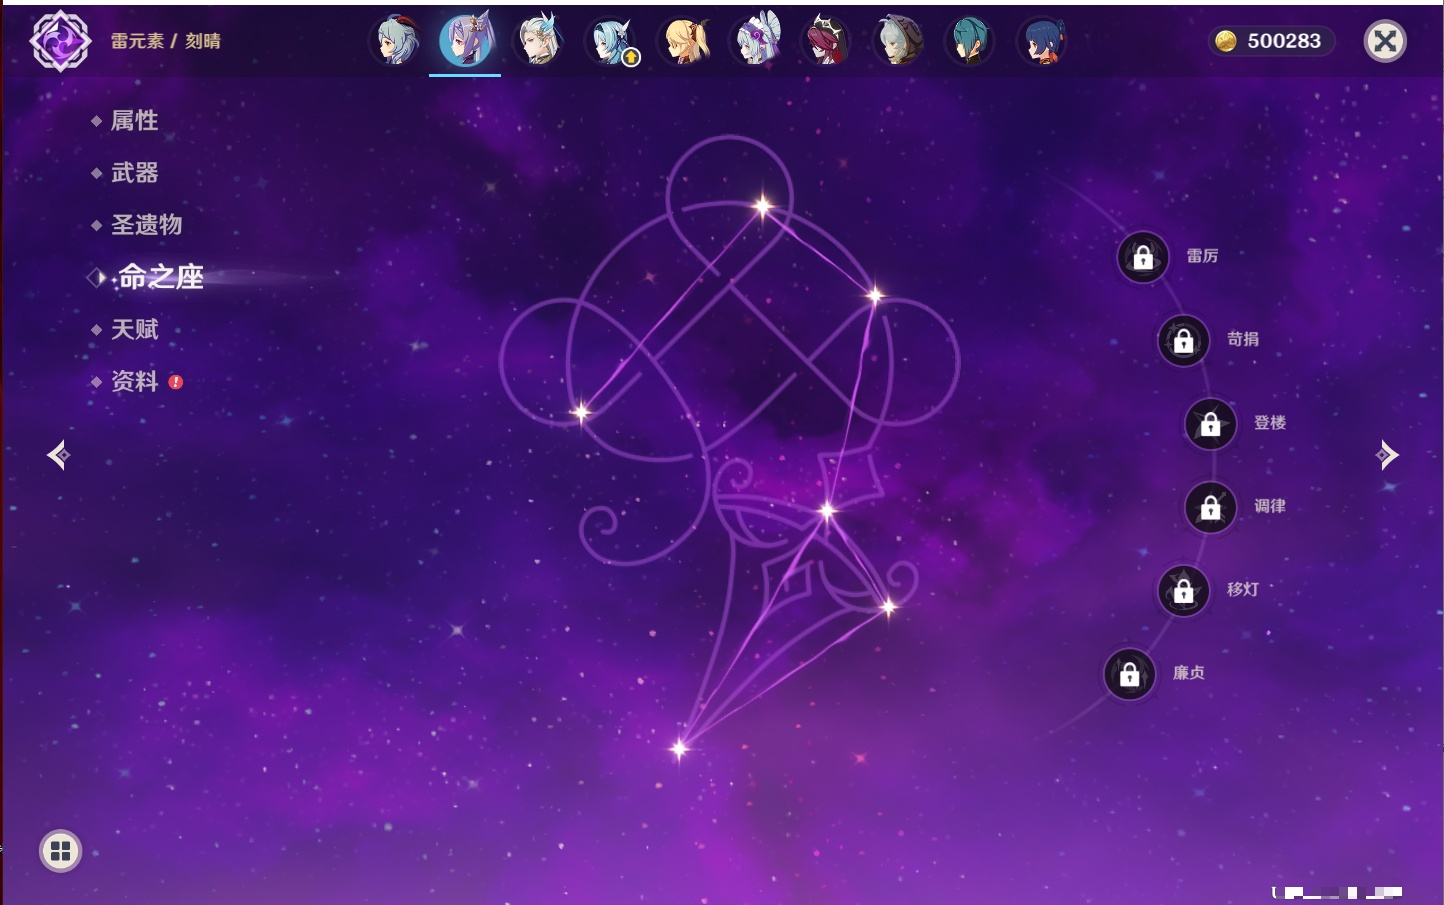Click the bottommost star of the constellation
1444x905 pixels.
click(679, 749)
